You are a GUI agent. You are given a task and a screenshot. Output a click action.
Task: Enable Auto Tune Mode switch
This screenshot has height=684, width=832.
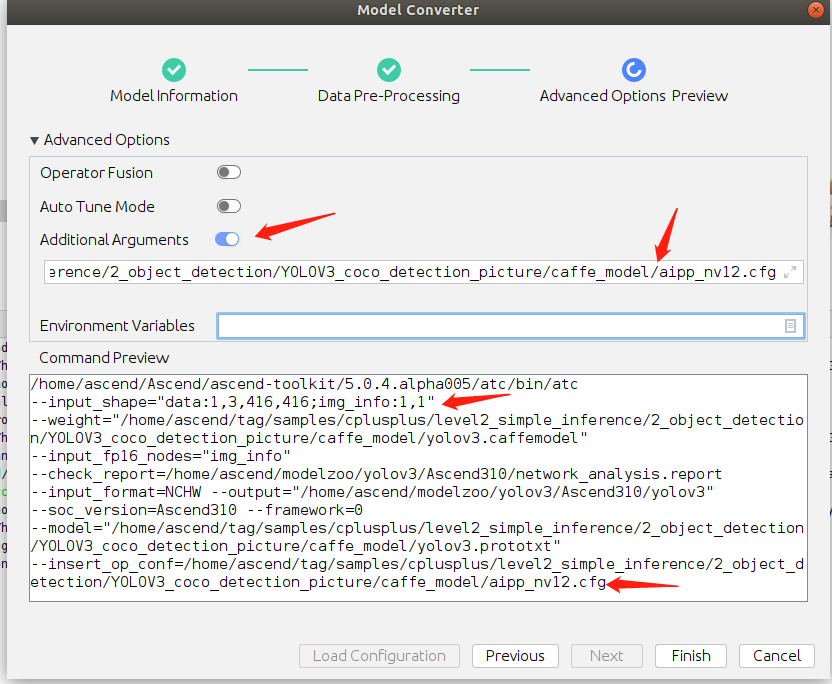click(229, 206)
